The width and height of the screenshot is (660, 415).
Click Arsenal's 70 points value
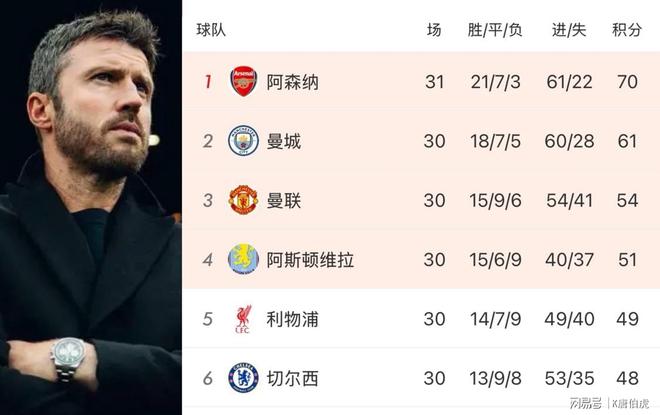click(627, 82)
